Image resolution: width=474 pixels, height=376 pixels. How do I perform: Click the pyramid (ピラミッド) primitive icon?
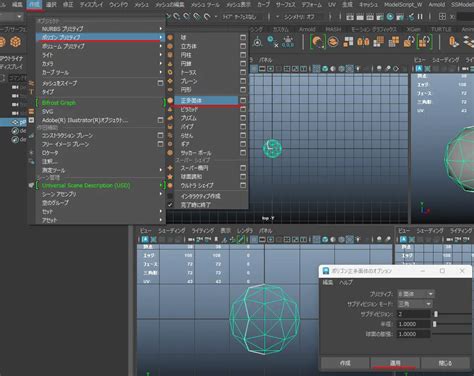(170, 109)
